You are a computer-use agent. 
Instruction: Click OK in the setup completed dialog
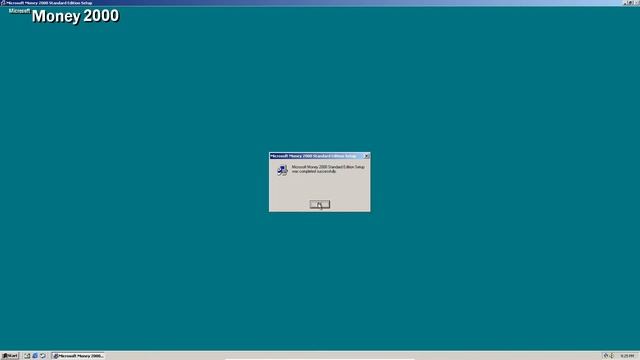pyautogui.click(x=320, y=204)
